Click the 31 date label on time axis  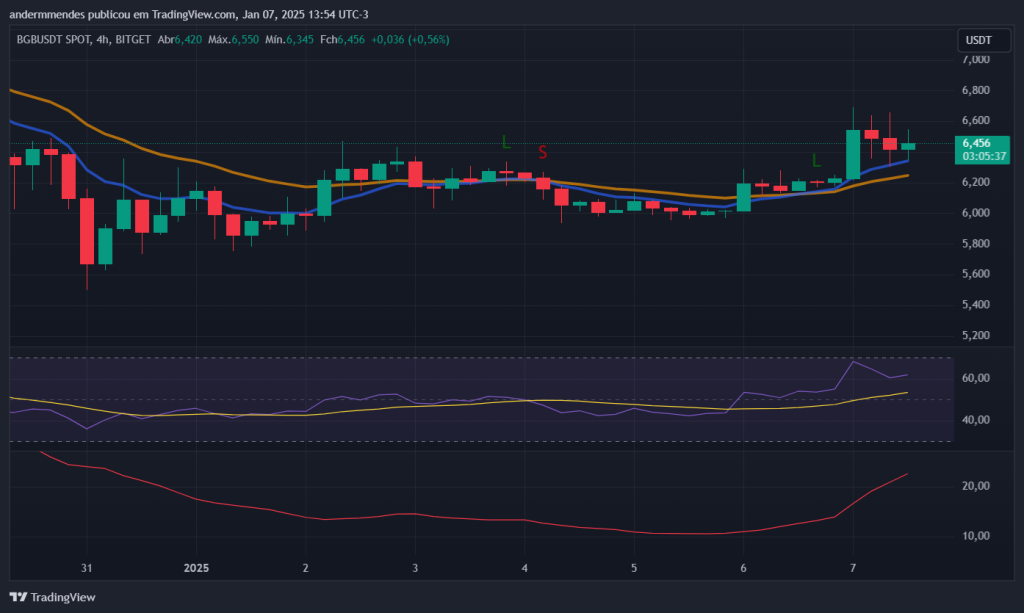tap(86, 568)
